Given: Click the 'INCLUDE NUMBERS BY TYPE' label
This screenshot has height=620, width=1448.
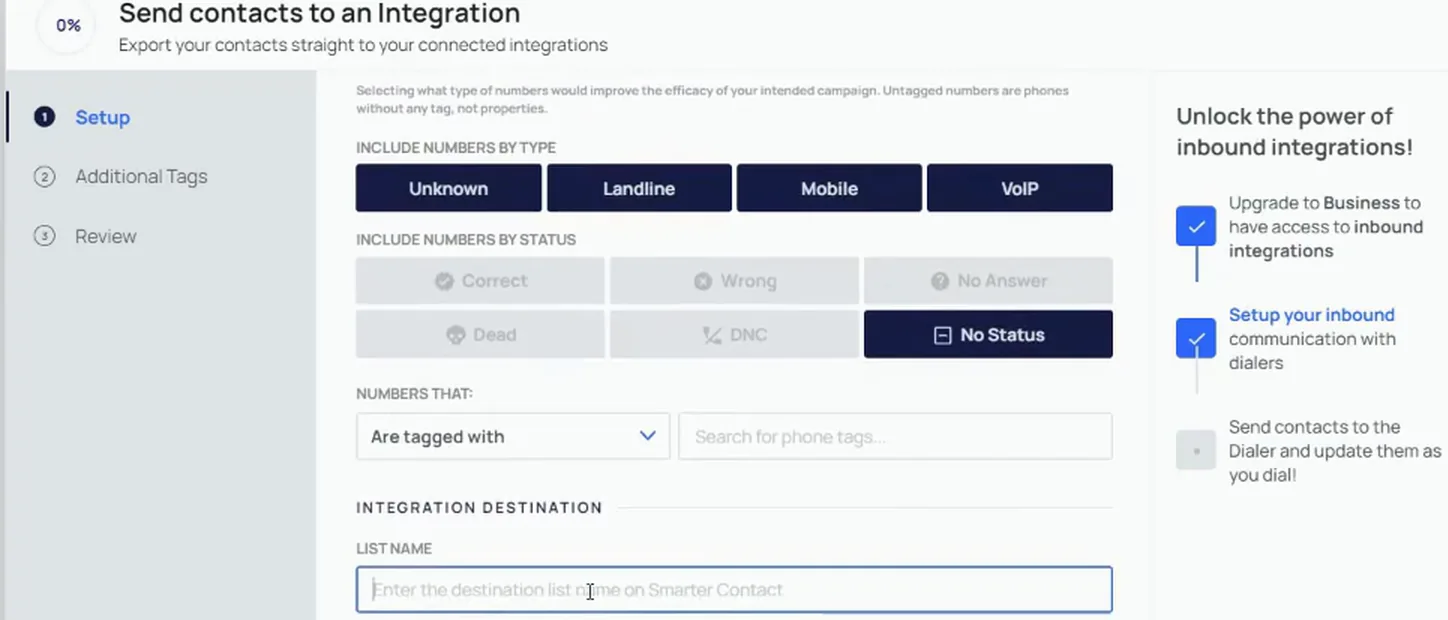Looking at the screenshot, I should (456, 148).
